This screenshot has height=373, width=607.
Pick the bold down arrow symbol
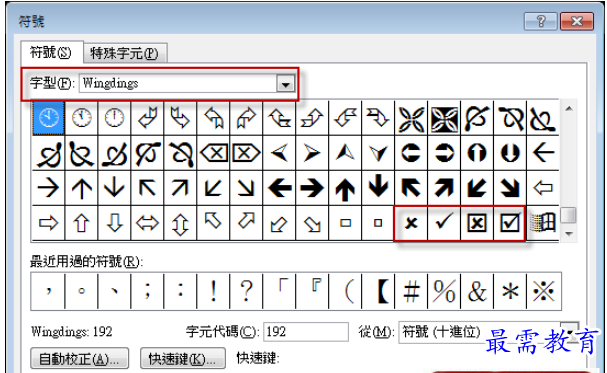point(378,188)
